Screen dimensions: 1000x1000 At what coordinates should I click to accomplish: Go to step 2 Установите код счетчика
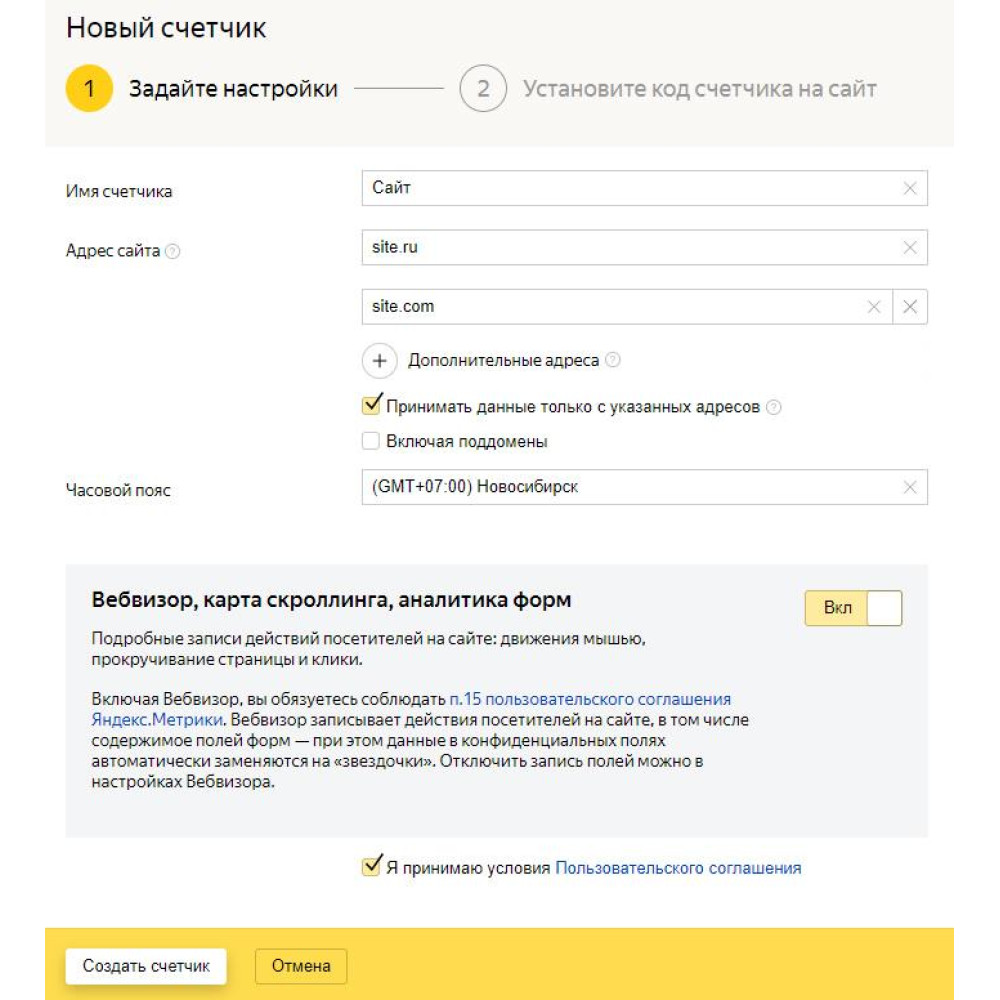coord(483,89)
